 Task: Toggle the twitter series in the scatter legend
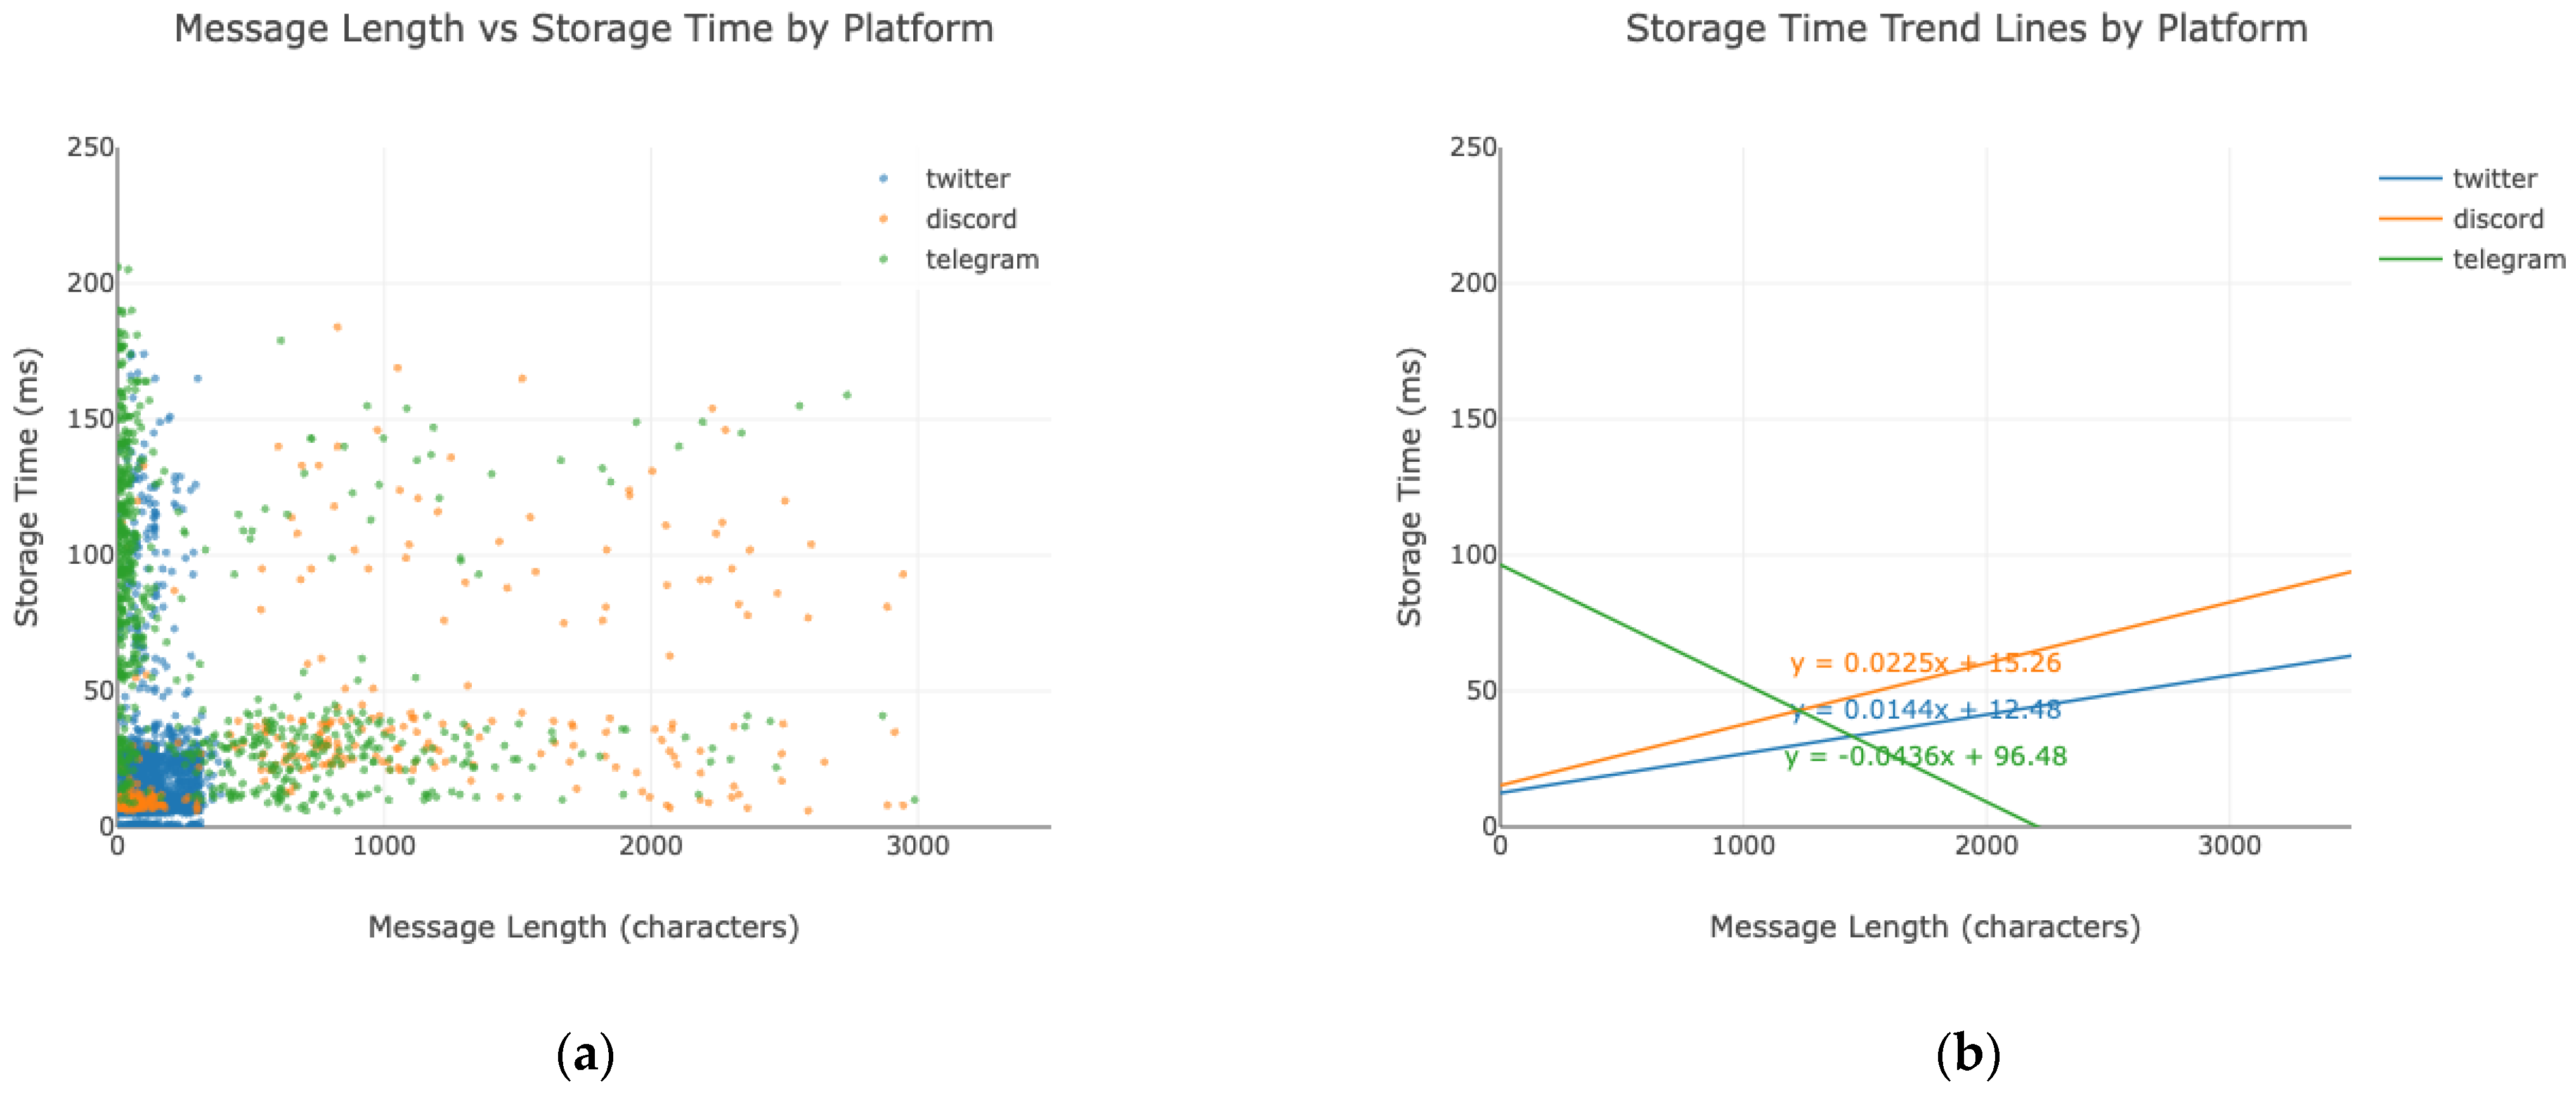[x=966, y=179]
